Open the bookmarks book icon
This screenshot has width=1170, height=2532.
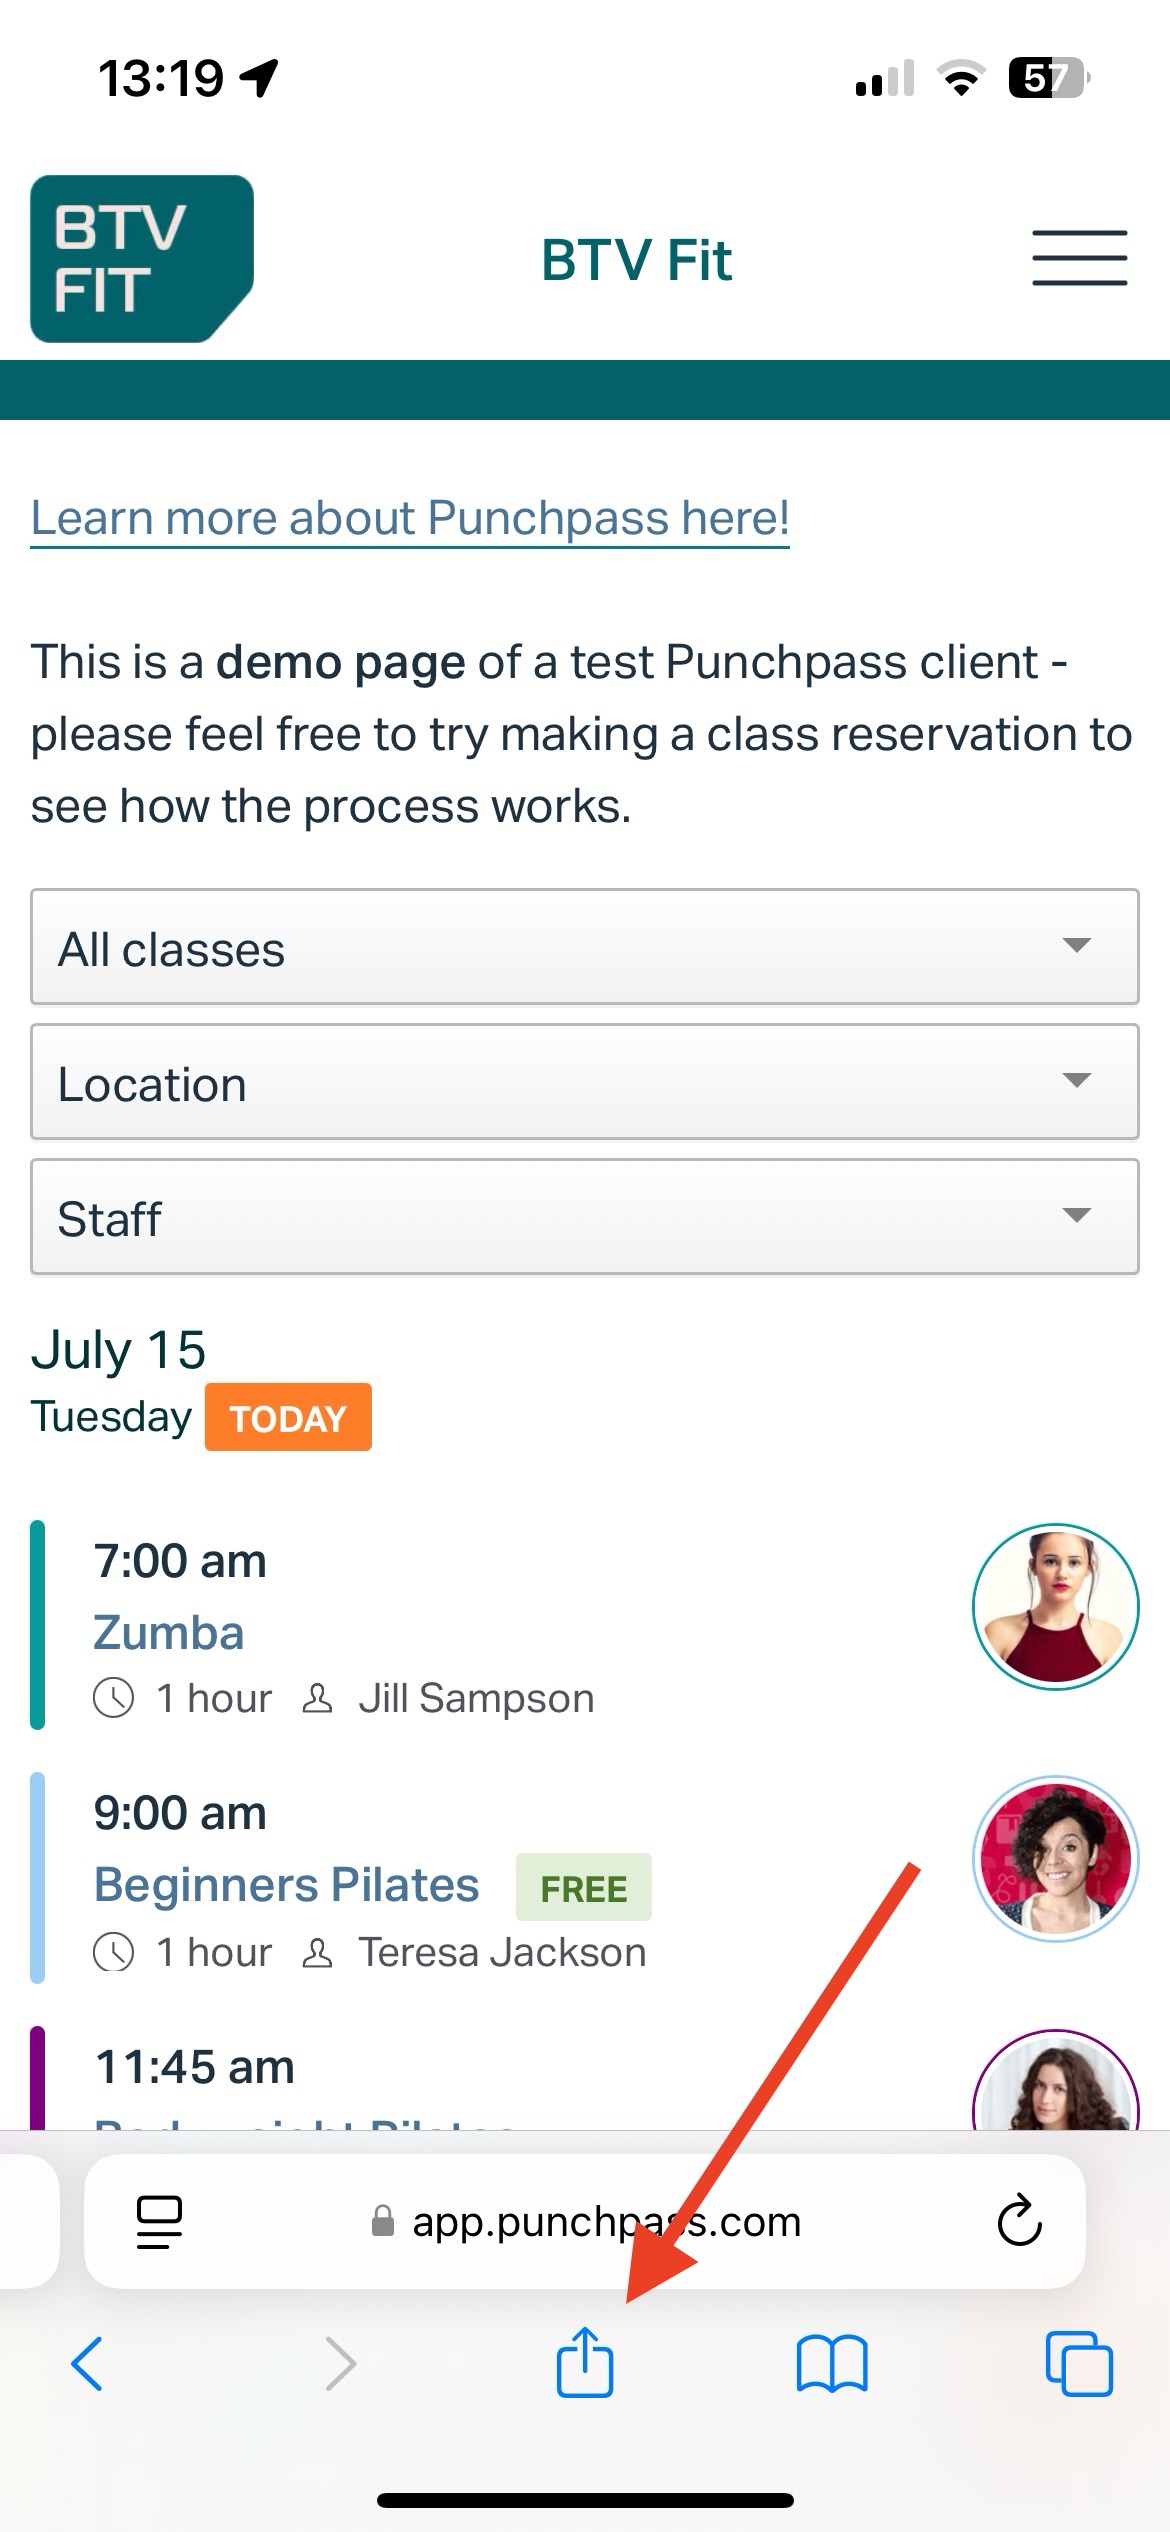(832, 2364)
